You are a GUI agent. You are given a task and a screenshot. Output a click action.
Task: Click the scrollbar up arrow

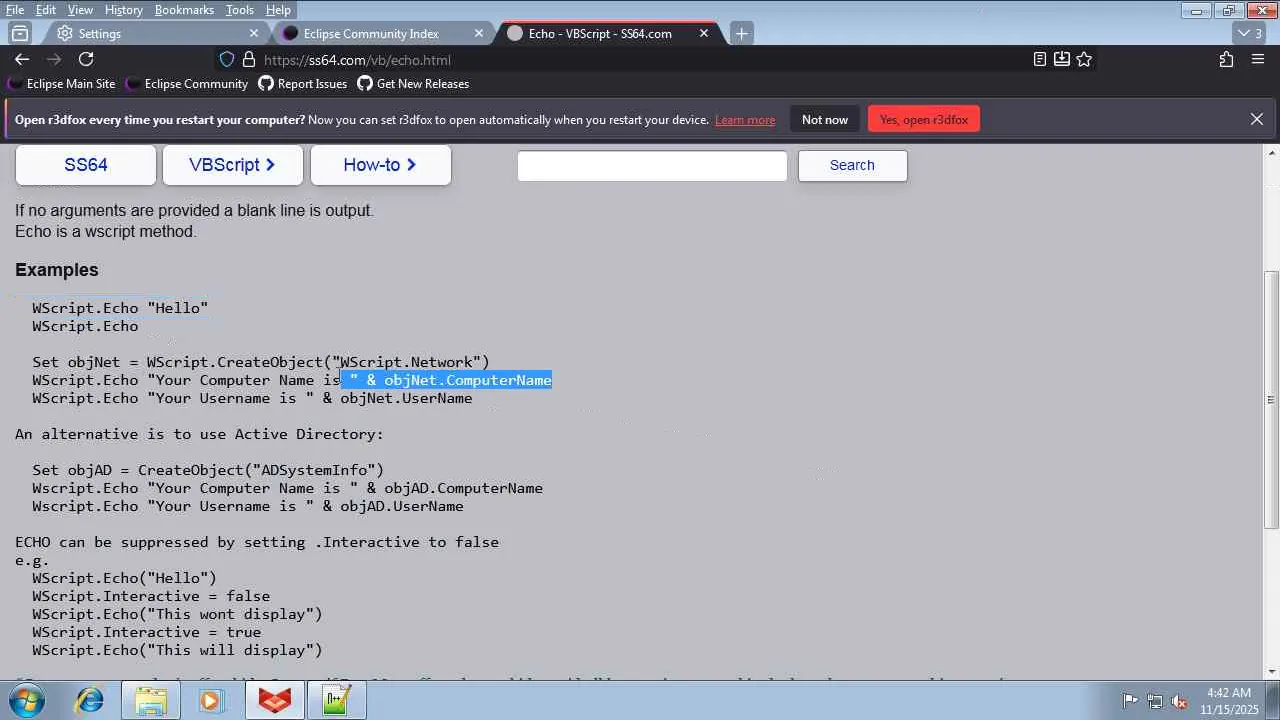tap(1272, 152)
